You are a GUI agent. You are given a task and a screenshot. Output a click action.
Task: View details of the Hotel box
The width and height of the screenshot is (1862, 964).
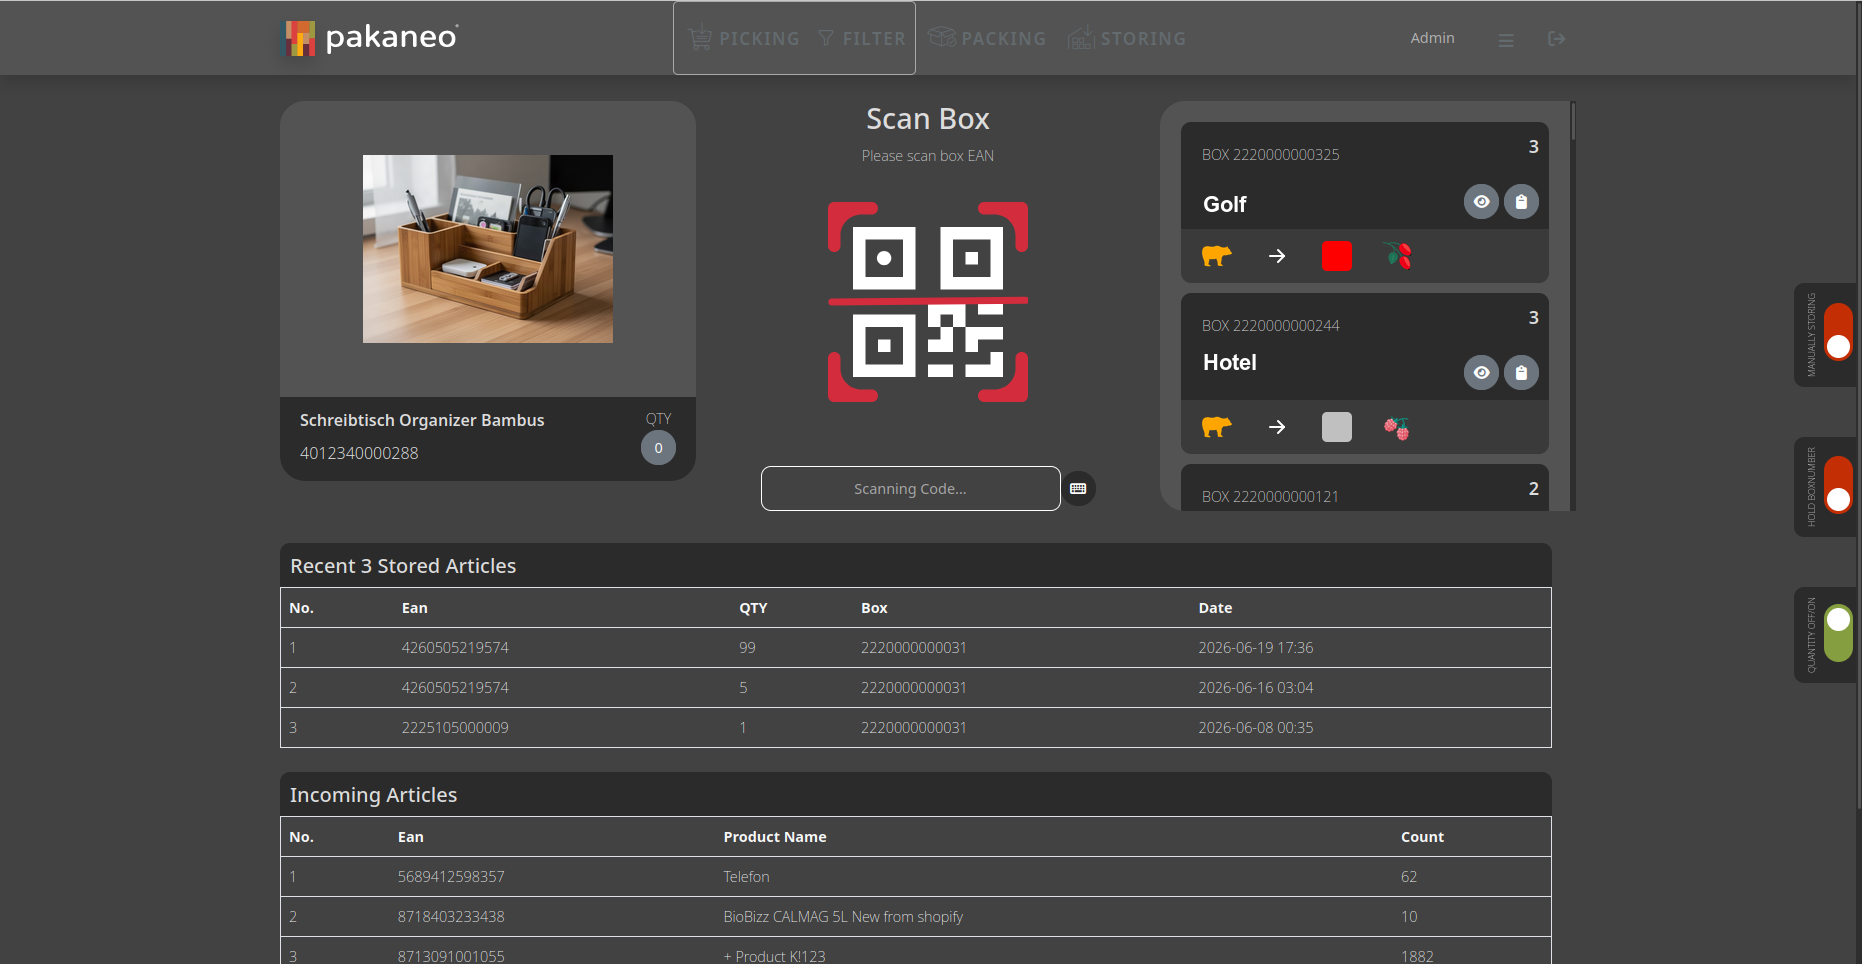[x=1481, y=373]
